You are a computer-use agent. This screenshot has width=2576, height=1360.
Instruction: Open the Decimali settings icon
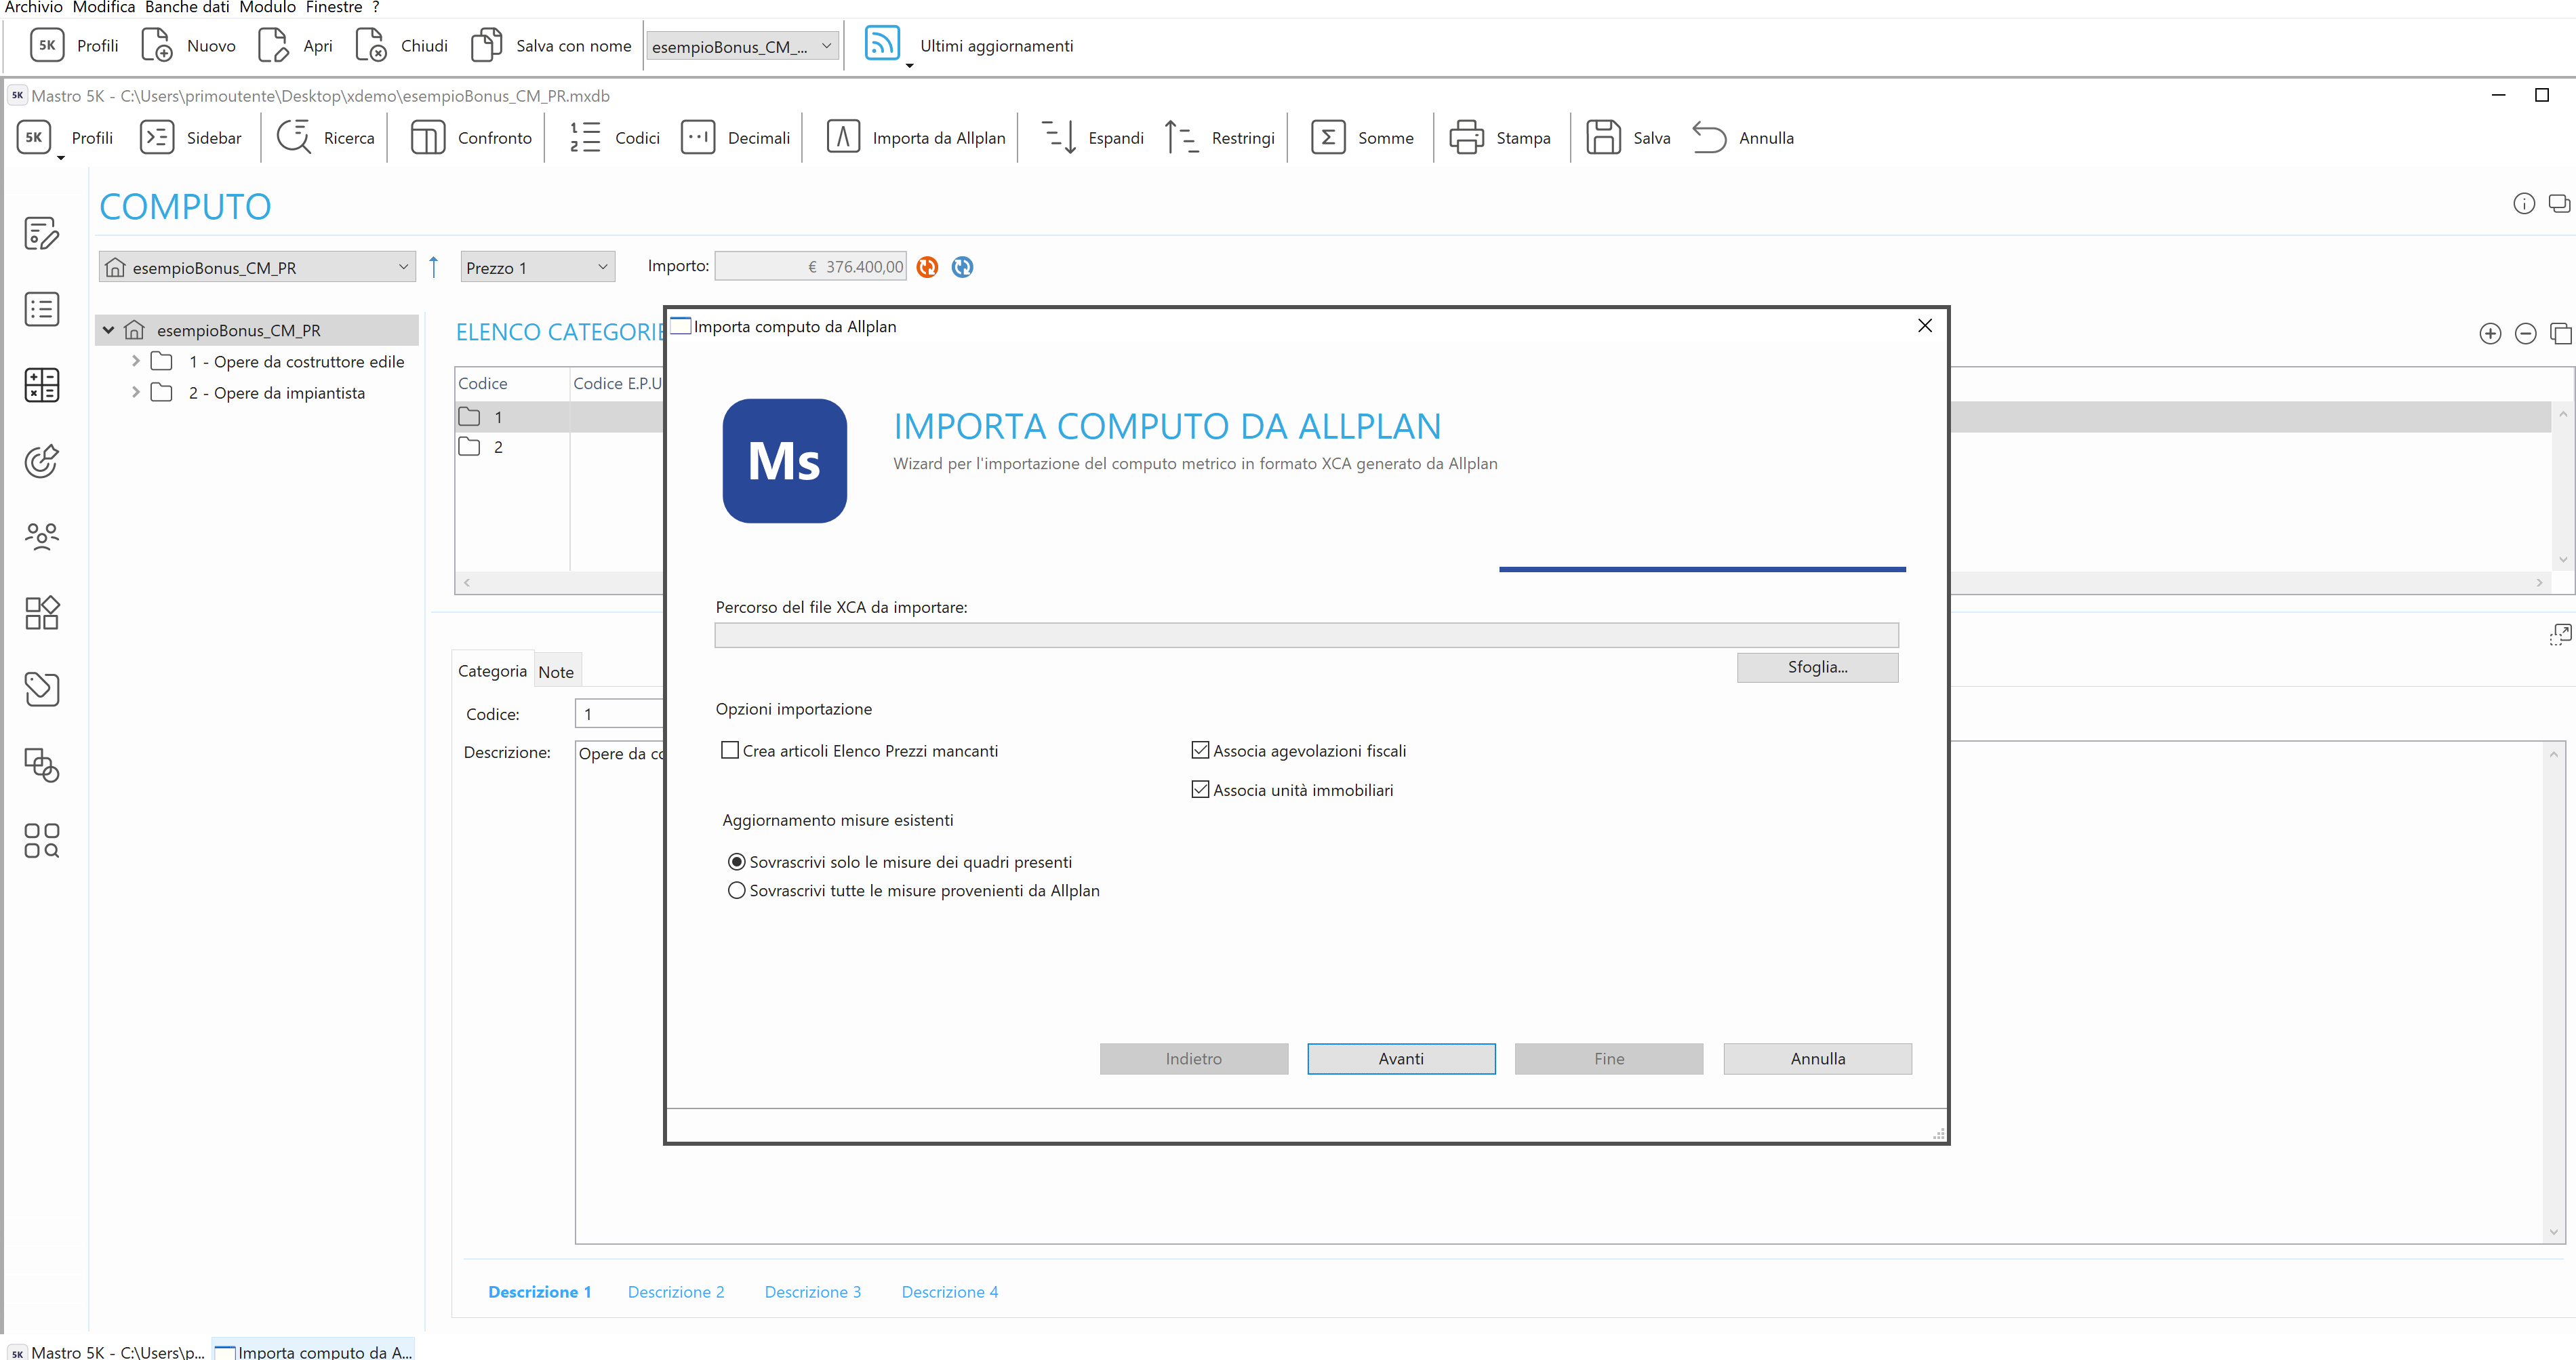pos(698,137)
